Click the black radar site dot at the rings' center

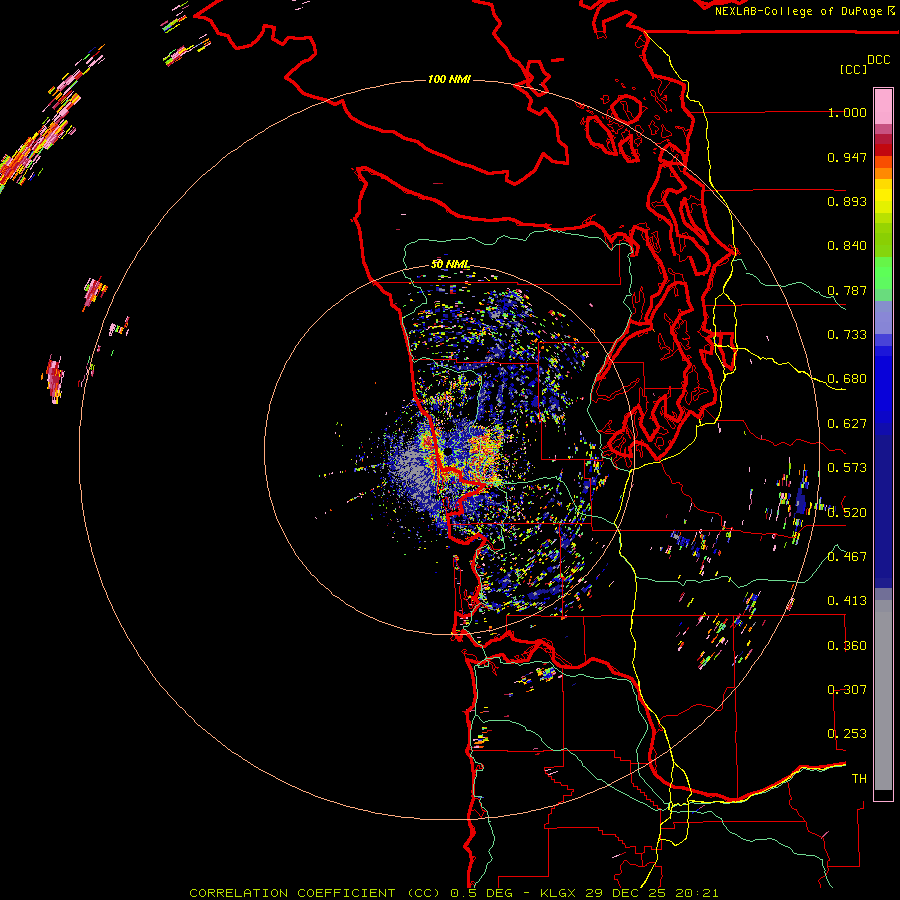446,451
